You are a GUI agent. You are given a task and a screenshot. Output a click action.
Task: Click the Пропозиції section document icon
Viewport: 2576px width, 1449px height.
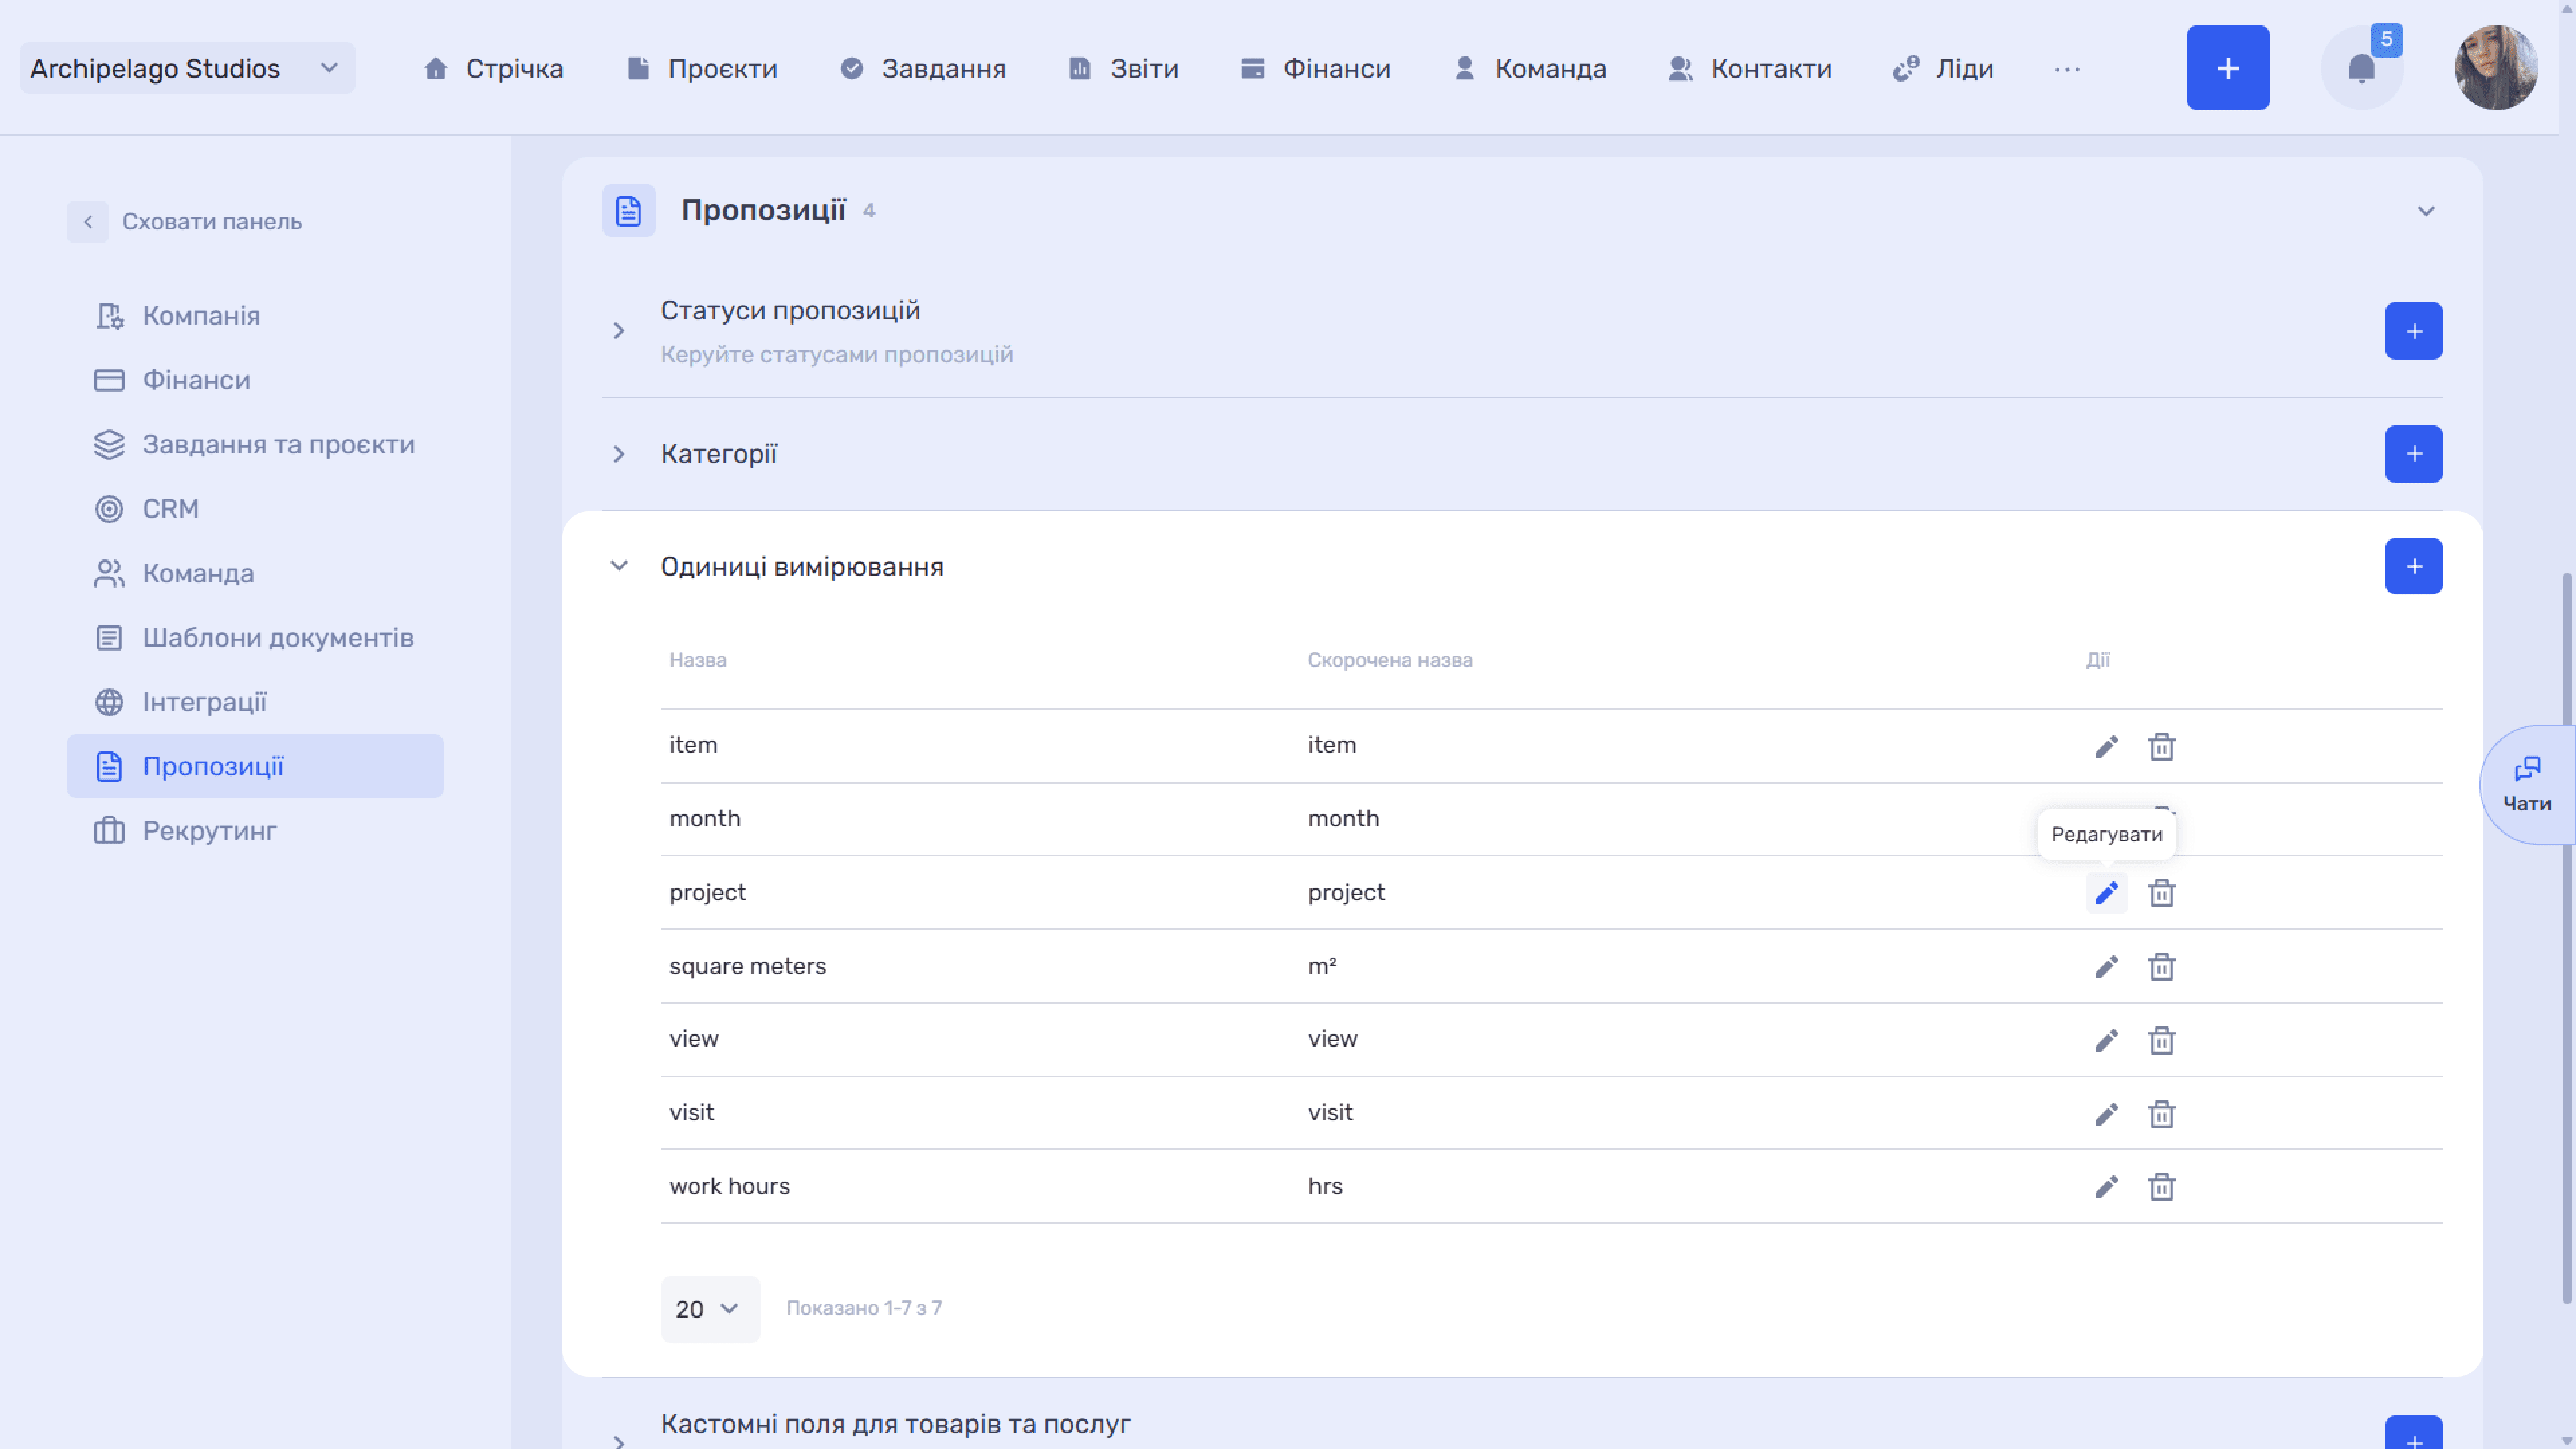(x=628, y=210)
